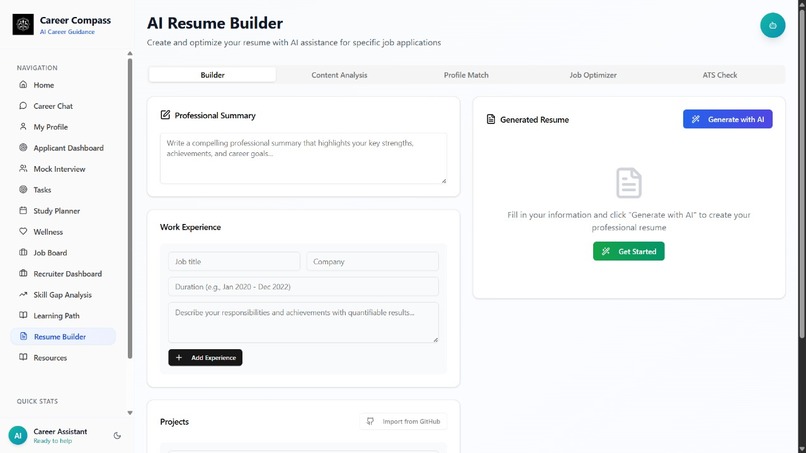Click the Add Experience button
This screenshot has height=453, width=806.
[x=205, y=357]
